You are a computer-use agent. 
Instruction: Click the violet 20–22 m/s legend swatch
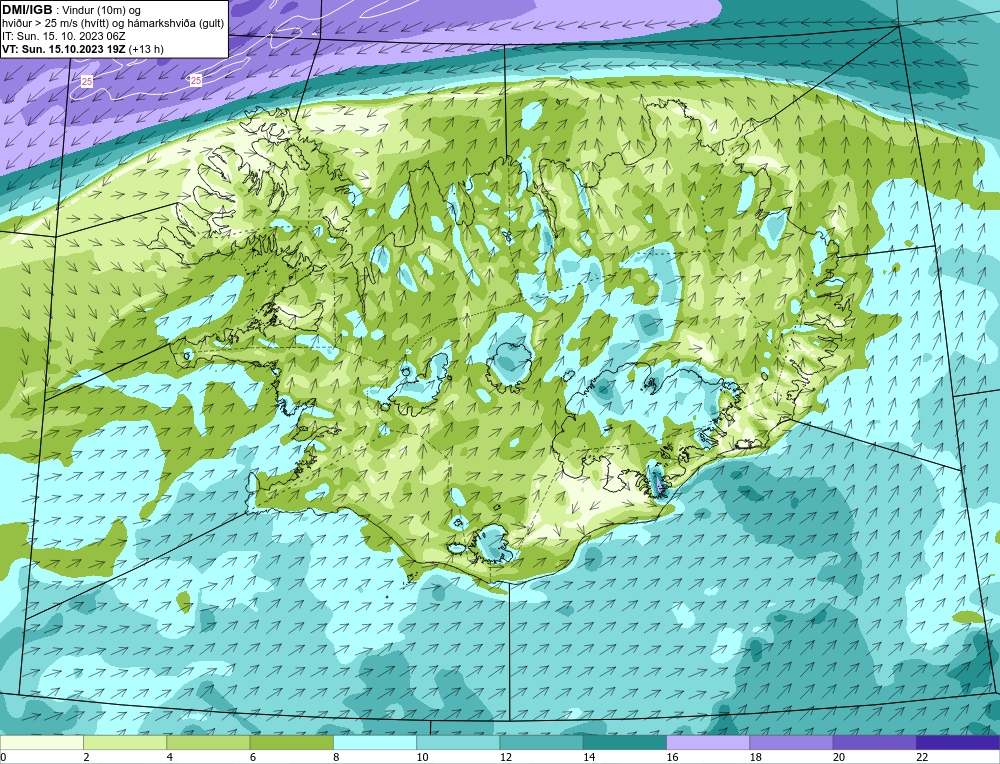874,743
